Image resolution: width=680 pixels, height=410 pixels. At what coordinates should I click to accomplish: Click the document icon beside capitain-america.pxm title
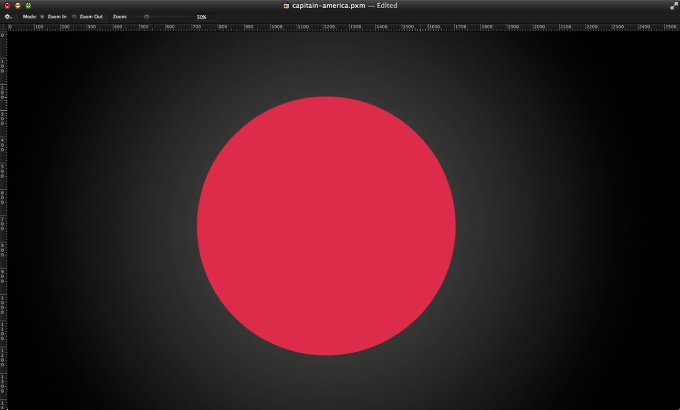287,5
